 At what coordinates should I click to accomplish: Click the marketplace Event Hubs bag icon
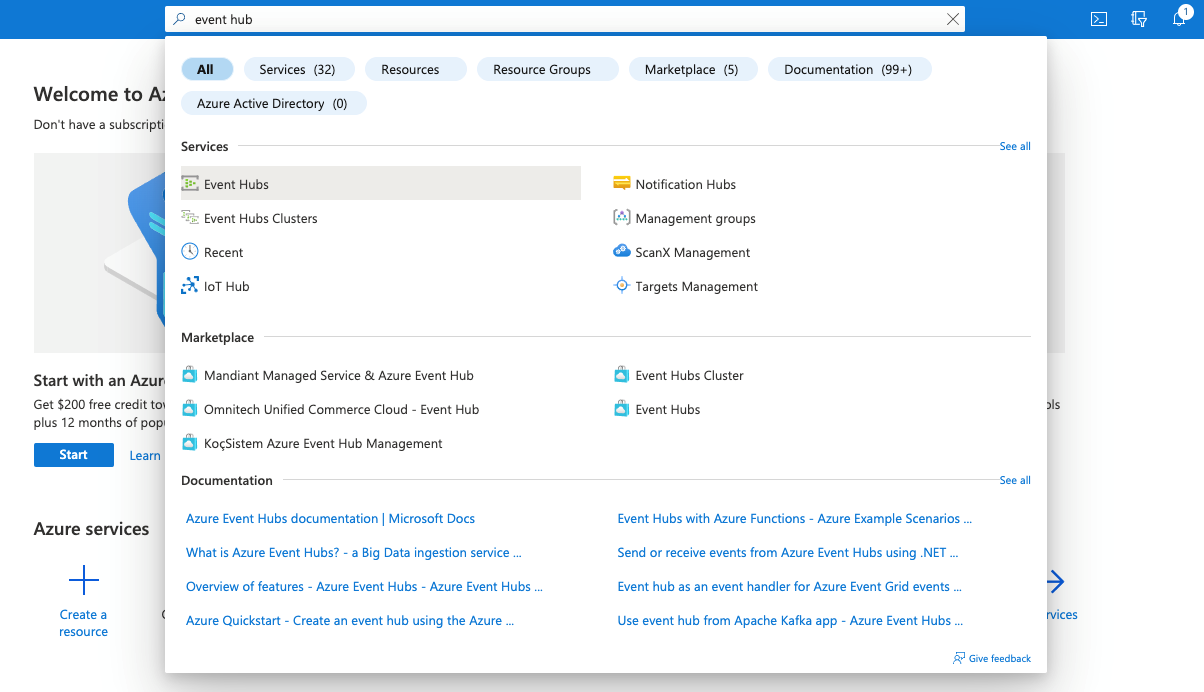pos(622,409)
